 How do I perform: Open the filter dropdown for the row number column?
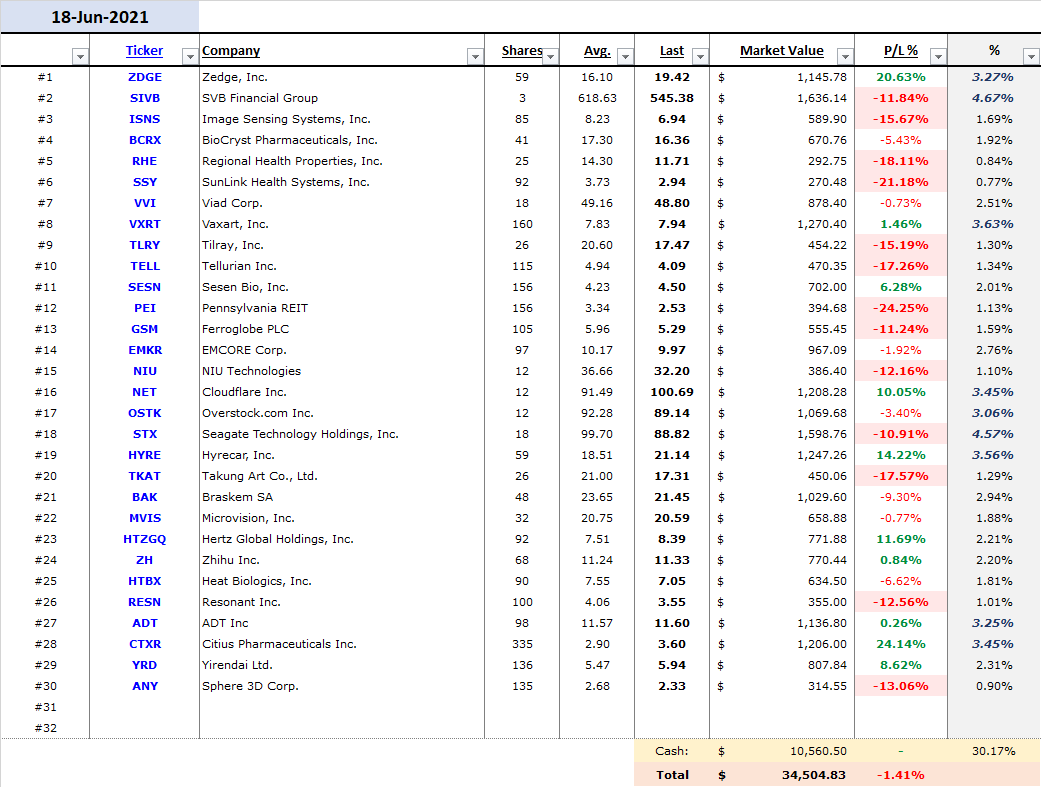pyautogui.click(x=80, y=56)
